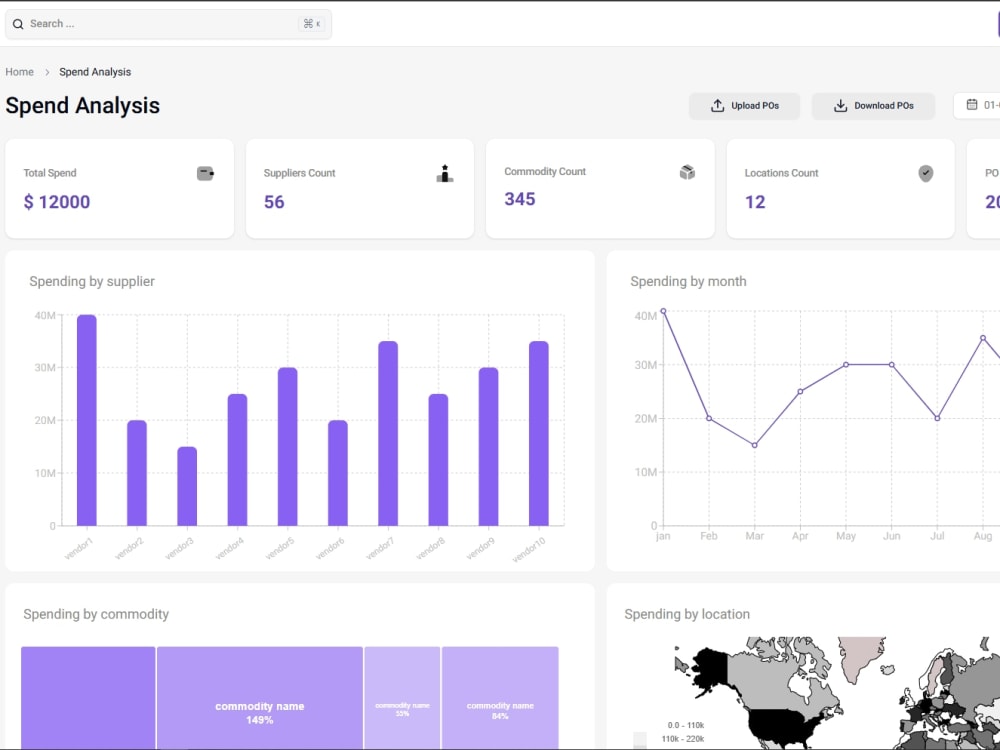
Task: Click the unlabeled darkest treemap block
Action: pyautogui.click(x=88, y=698)
